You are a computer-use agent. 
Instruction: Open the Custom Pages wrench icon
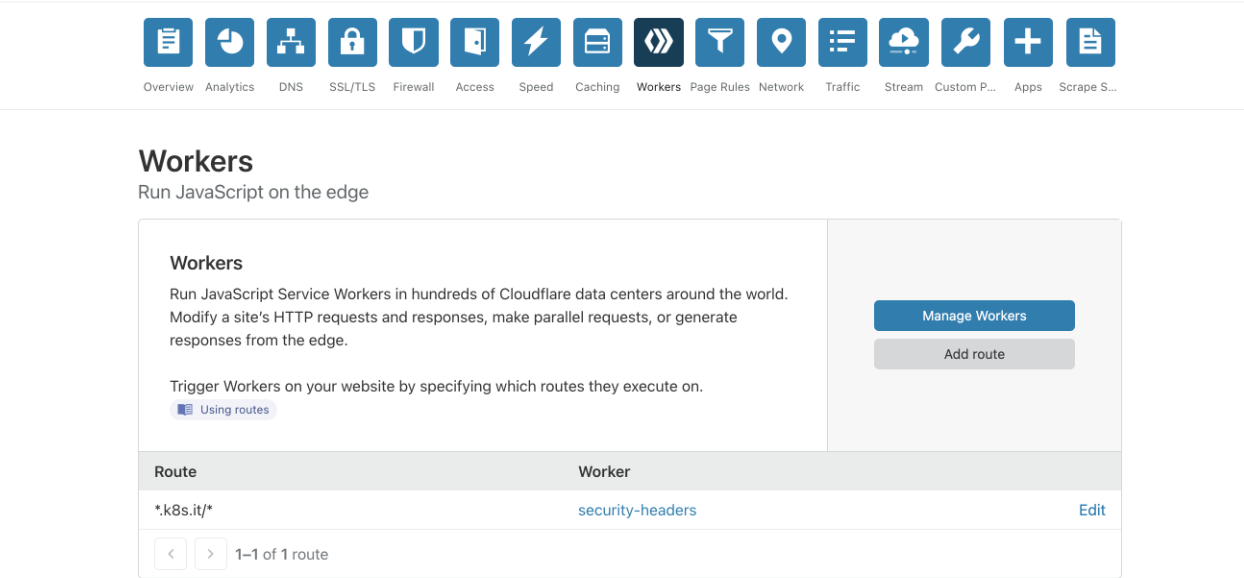(x=965, y=42)
